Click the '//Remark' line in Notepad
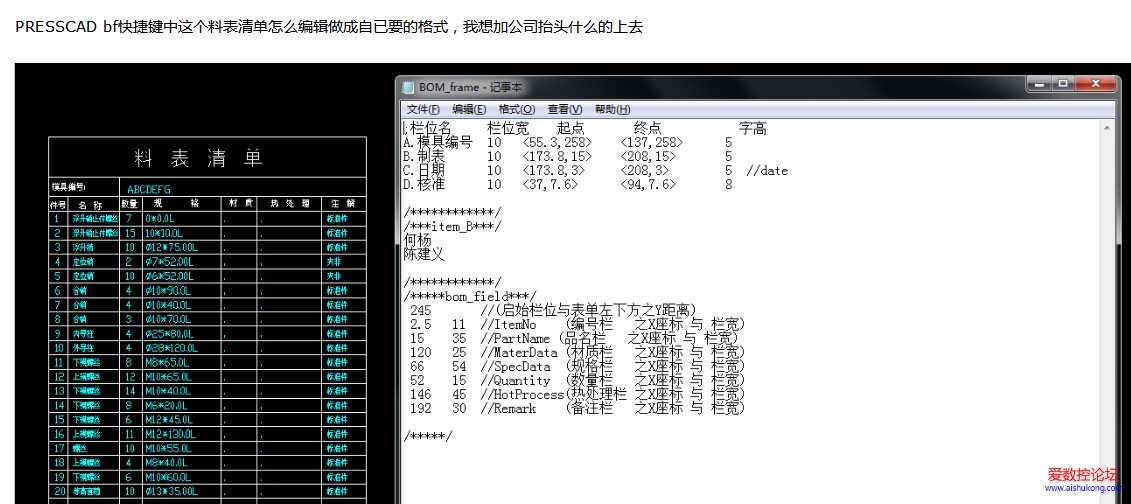Image resolution: width=1131 pixels, height=504 pixels. (577, 409)
